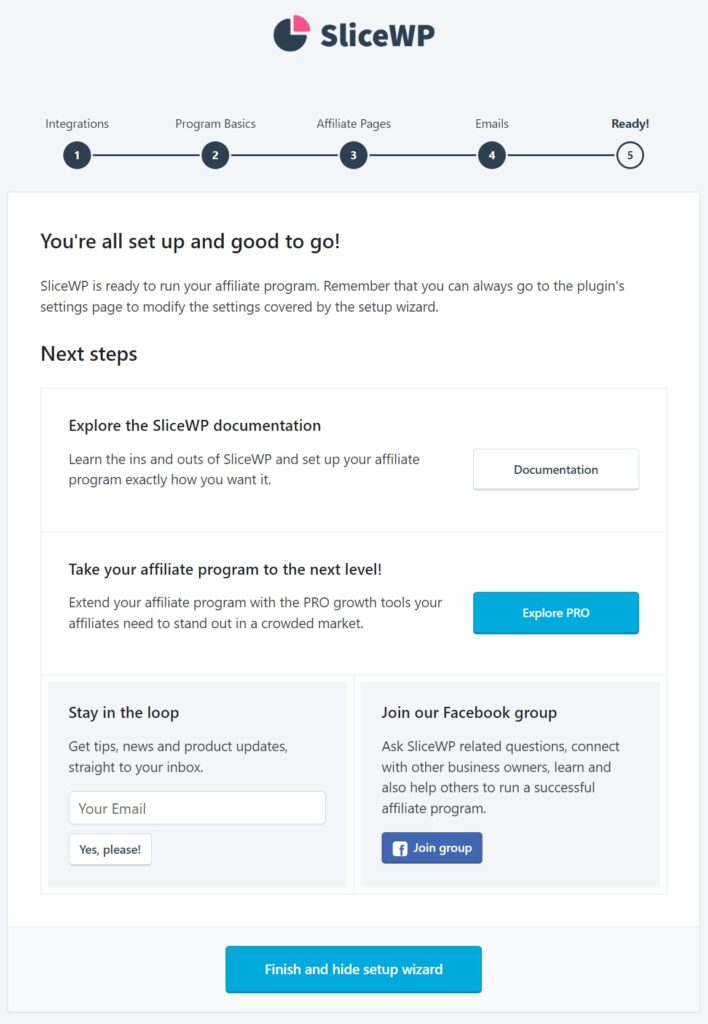The width and height of the screenshot is (708, 1024).
Task: Open the SliceWP Documentation
Action: (x=556, y=469)
